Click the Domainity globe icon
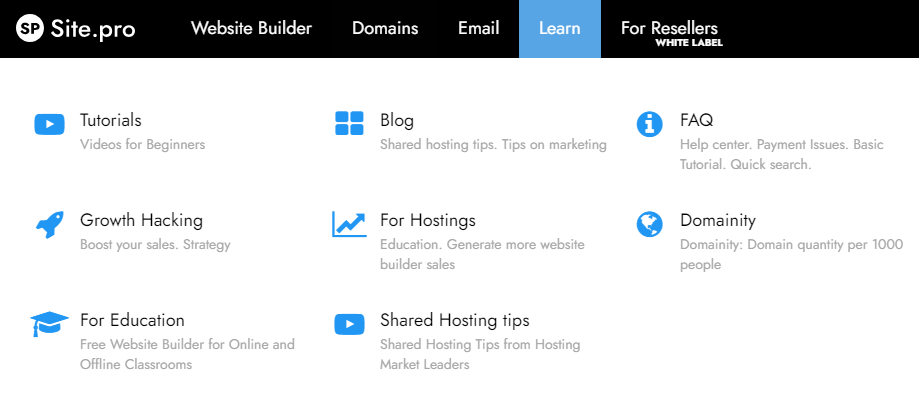 (650, 224)
